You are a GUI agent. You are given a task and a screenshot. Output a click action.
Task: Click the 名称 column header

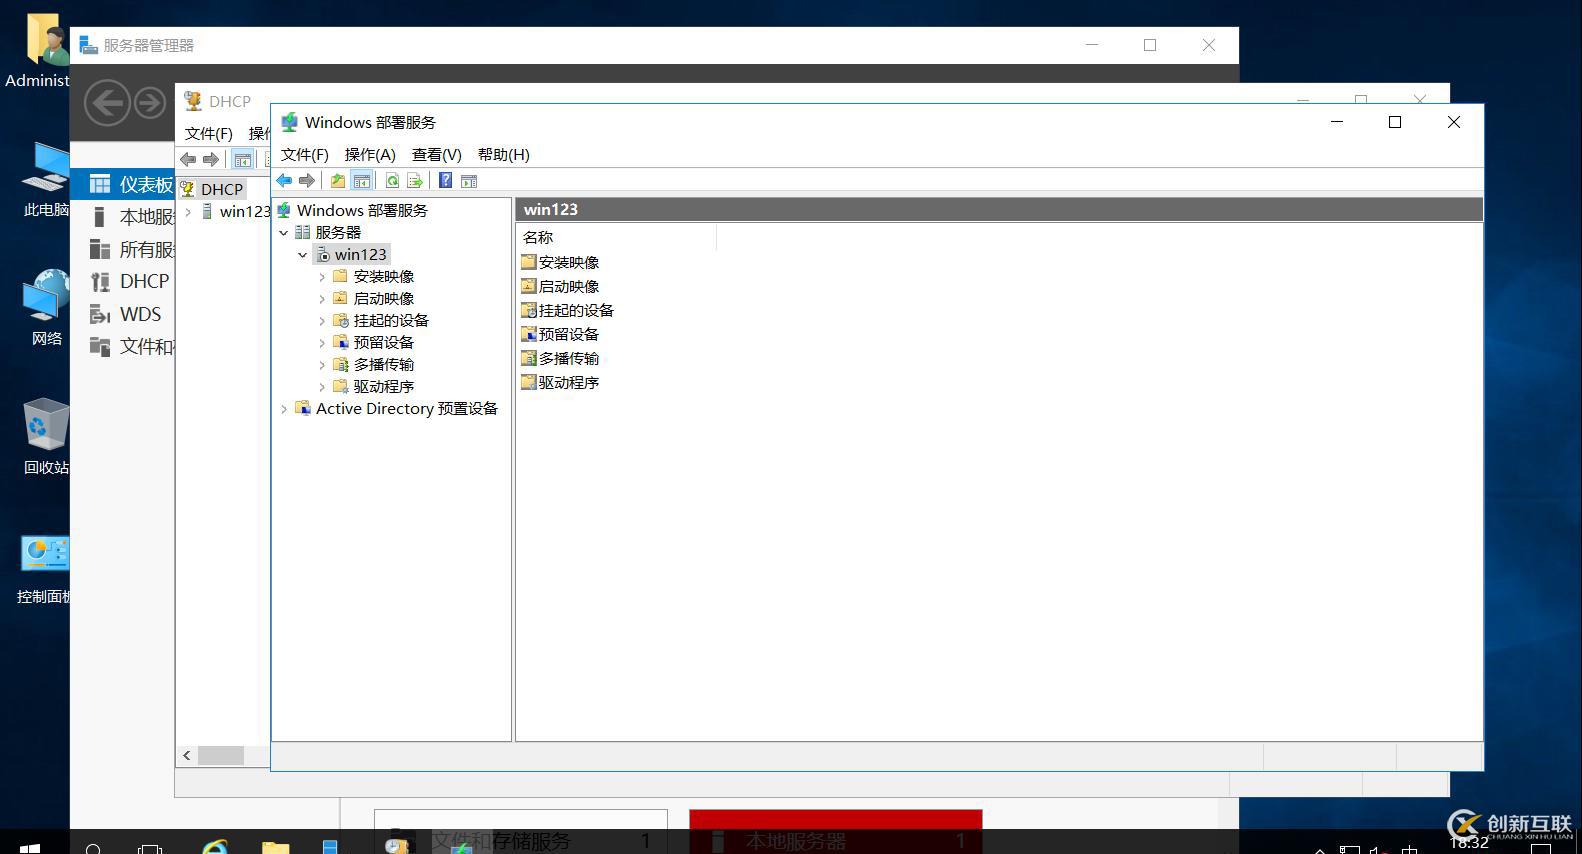(617, 238)
